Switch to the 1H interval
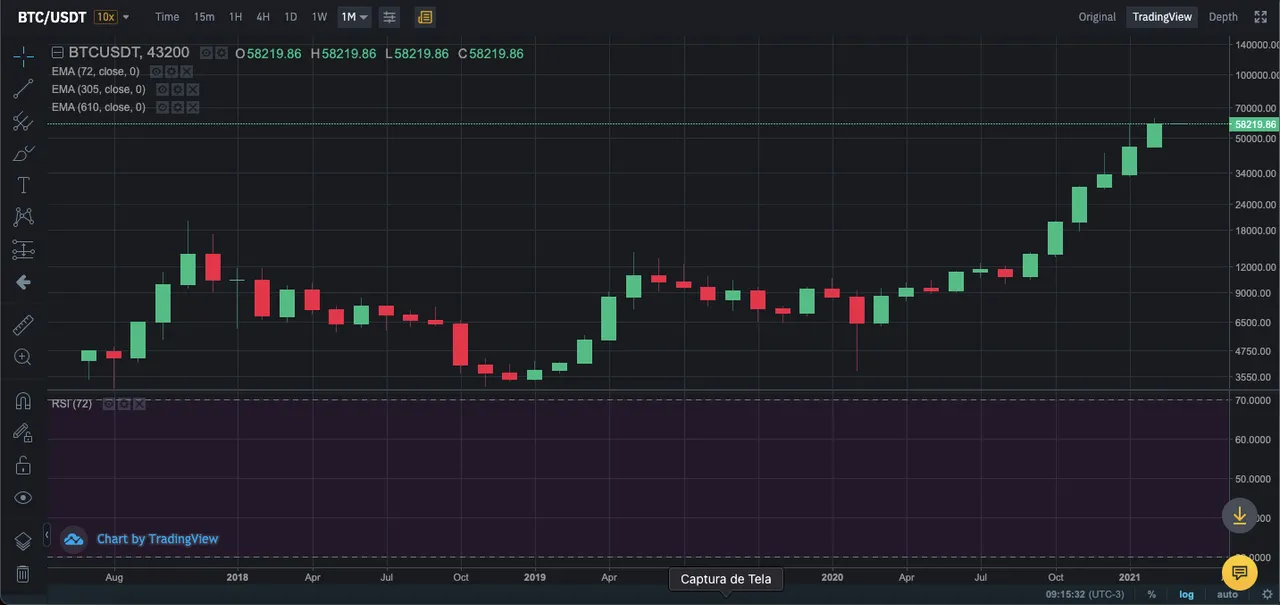This screenshot has width=1280, height=605. [x=235, y=17]
